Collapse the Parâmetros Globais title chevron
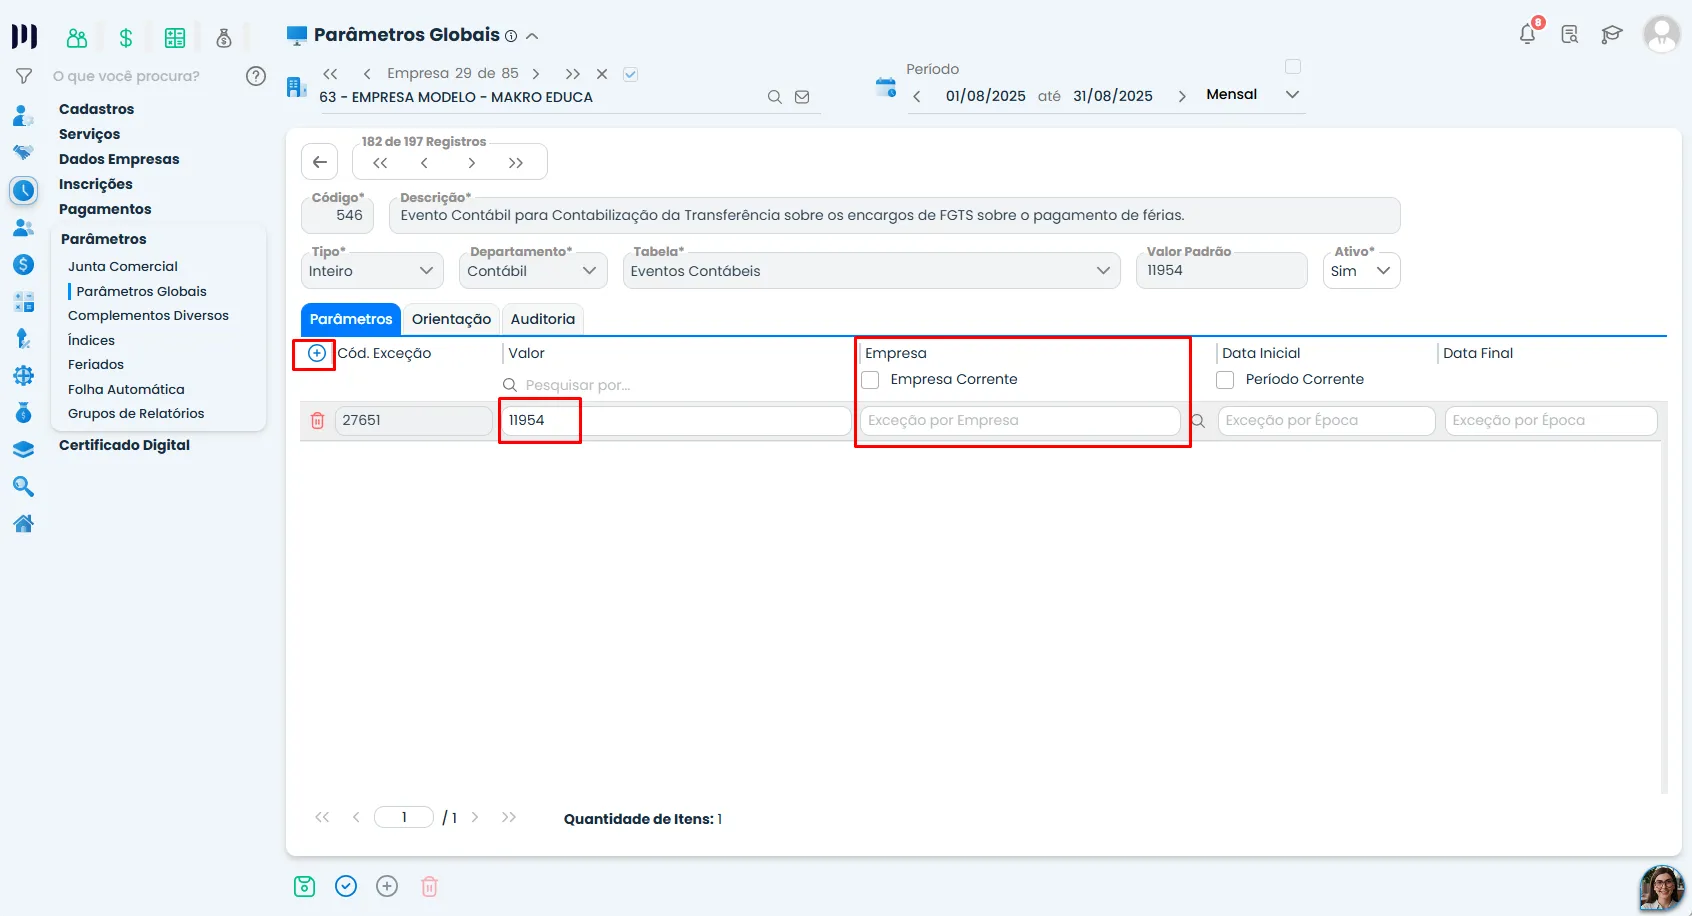This screenshot has height=916, width=1692. (x=532, y=36)
